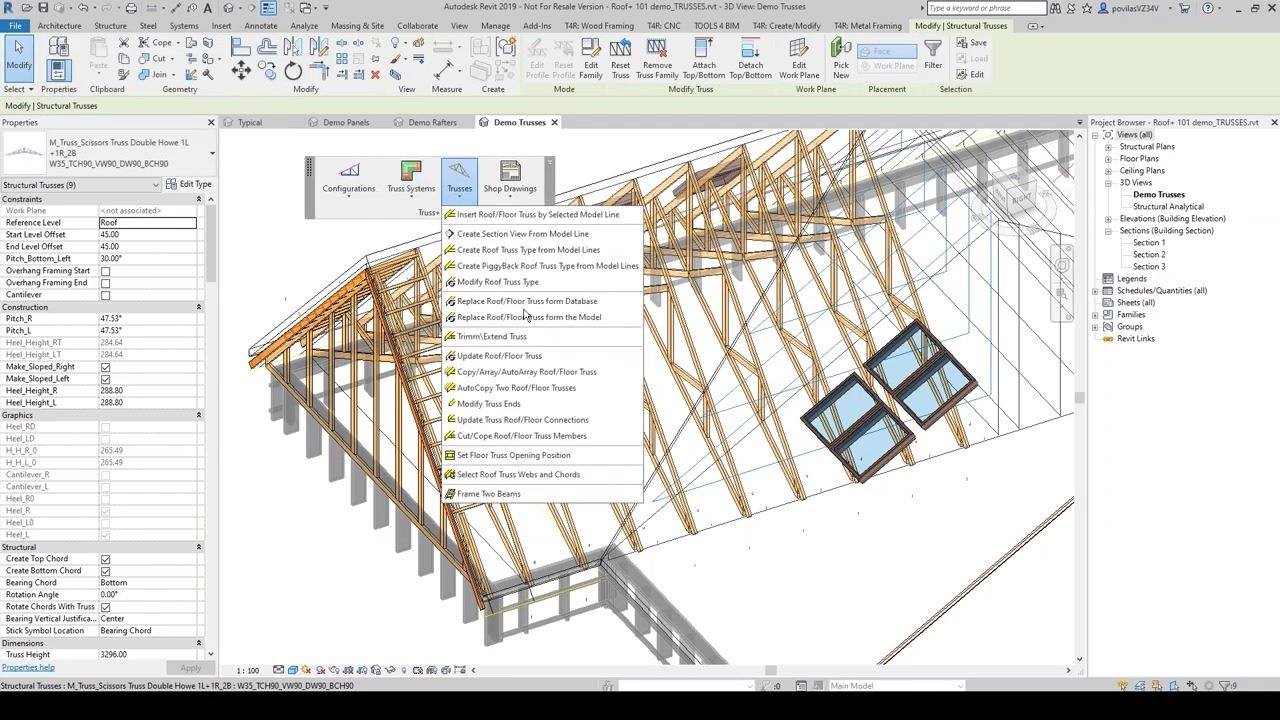Open Shop Drawings in floating toolbar

pyautogui.click(x=510, y=178)
